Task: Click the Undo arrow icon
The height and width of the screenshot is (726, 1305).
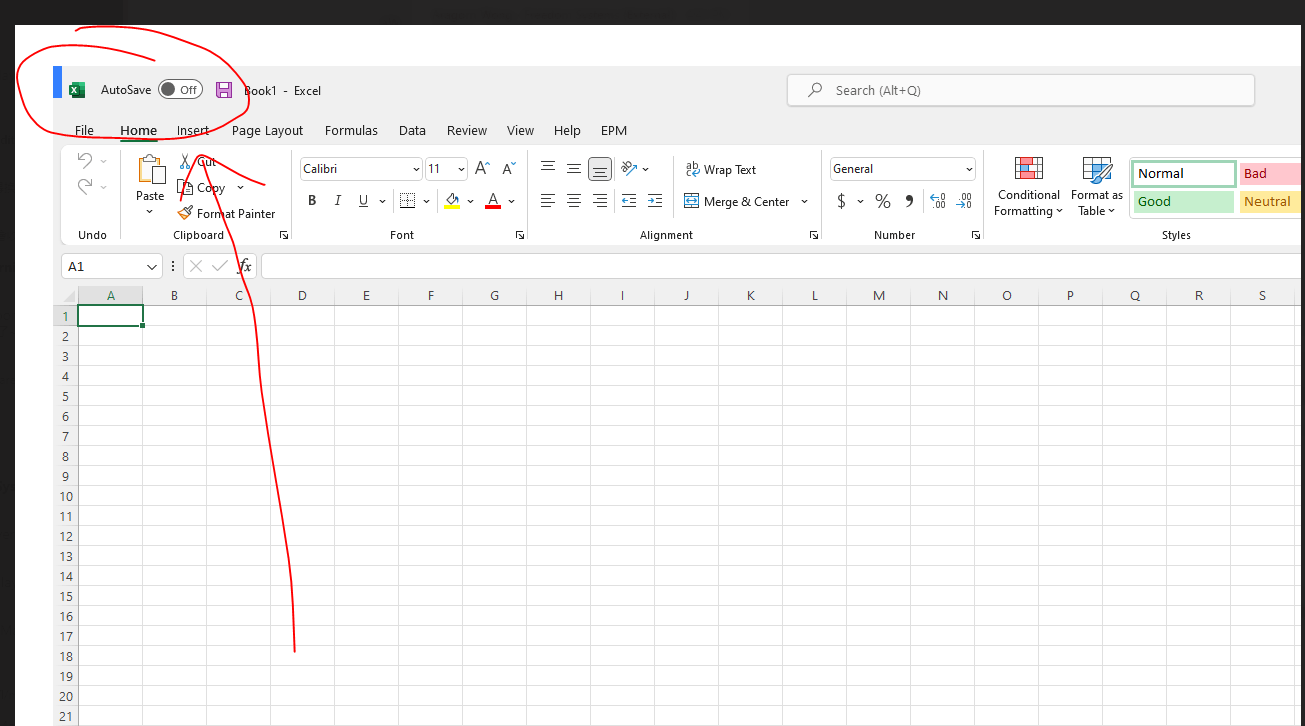Action: pyautogui.click(x=85, y=161)
